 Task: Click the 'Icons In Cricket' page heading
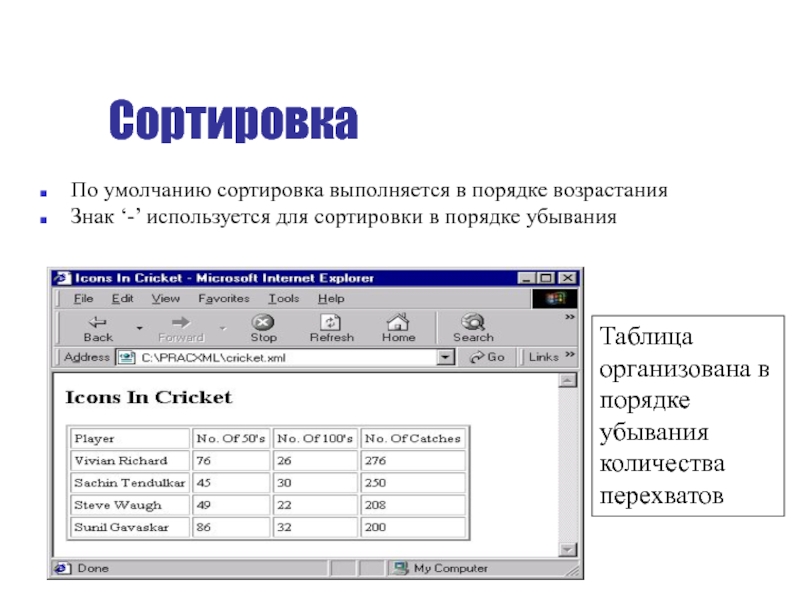pos(148,397)
